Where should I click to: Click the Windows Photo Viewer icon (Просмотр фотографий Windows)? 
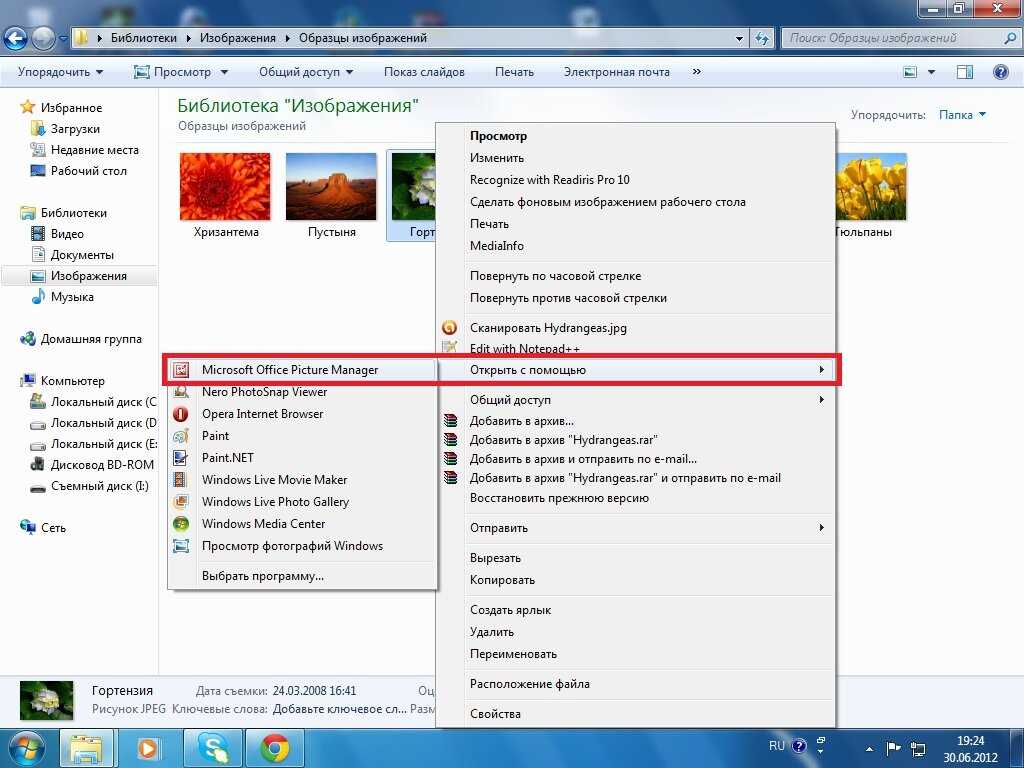(x=181, y=546)
